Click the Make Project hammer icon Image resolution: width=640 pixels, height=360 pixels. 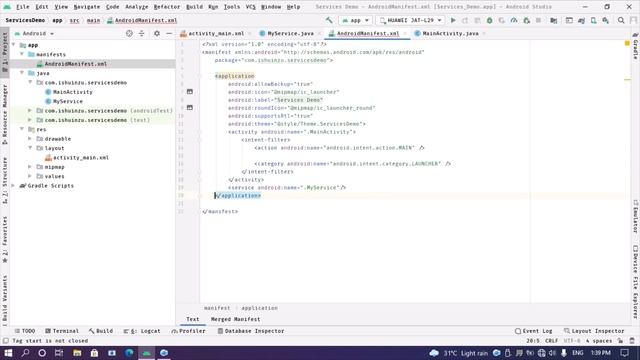tap(329, 20)
